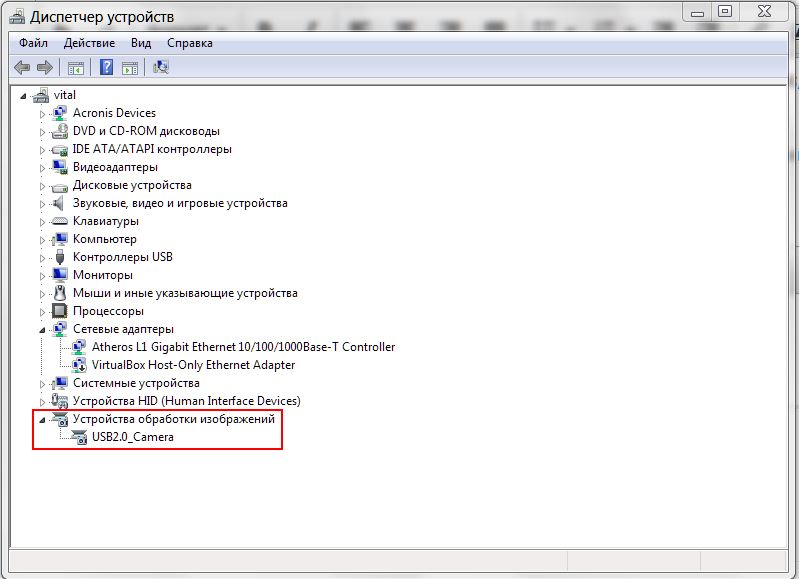Click the Процессоры chip icon
Viewport: 799px width, 579px height.
click(x=60, y=311)
